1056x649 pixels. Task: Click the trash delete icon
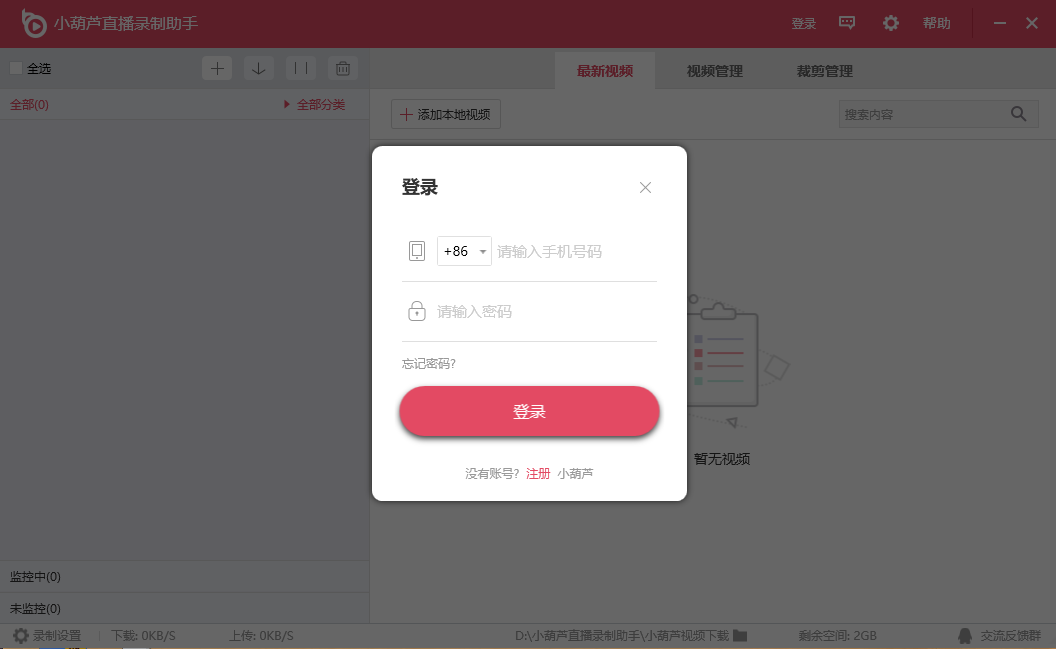click(x=343, y=68)
